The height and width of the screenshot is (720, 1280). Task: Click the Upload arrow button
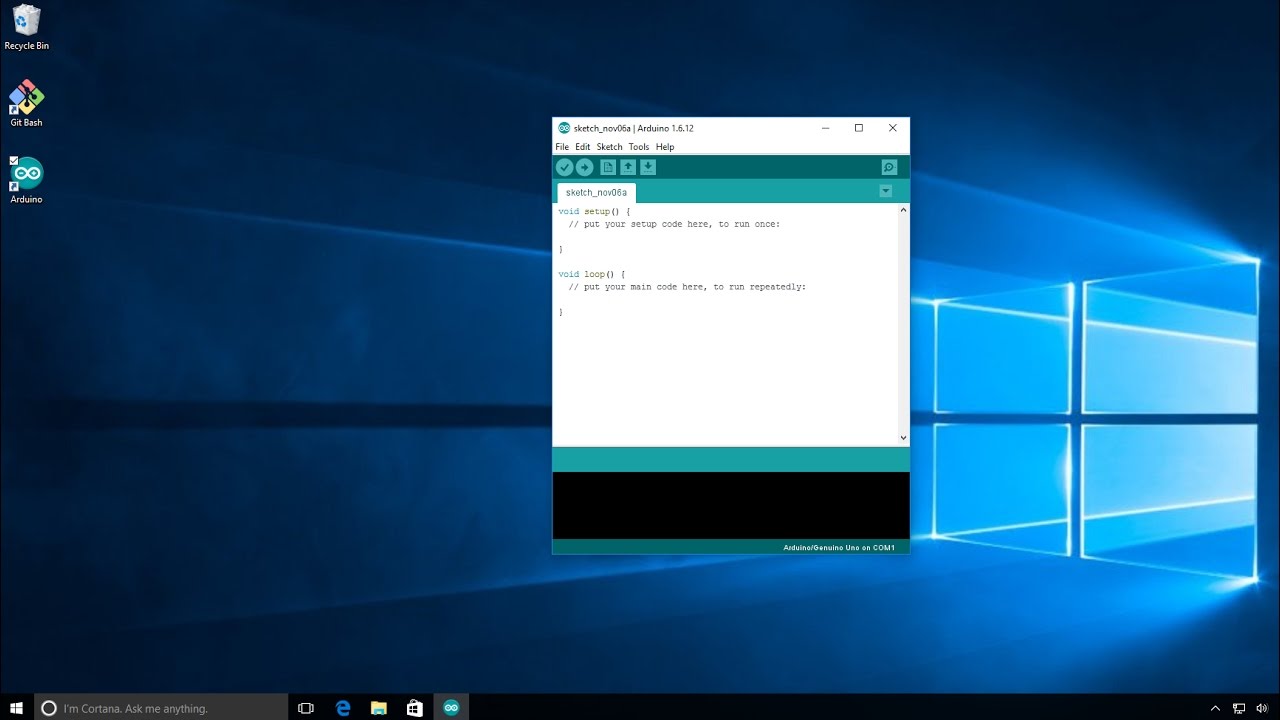coord(584,167)
